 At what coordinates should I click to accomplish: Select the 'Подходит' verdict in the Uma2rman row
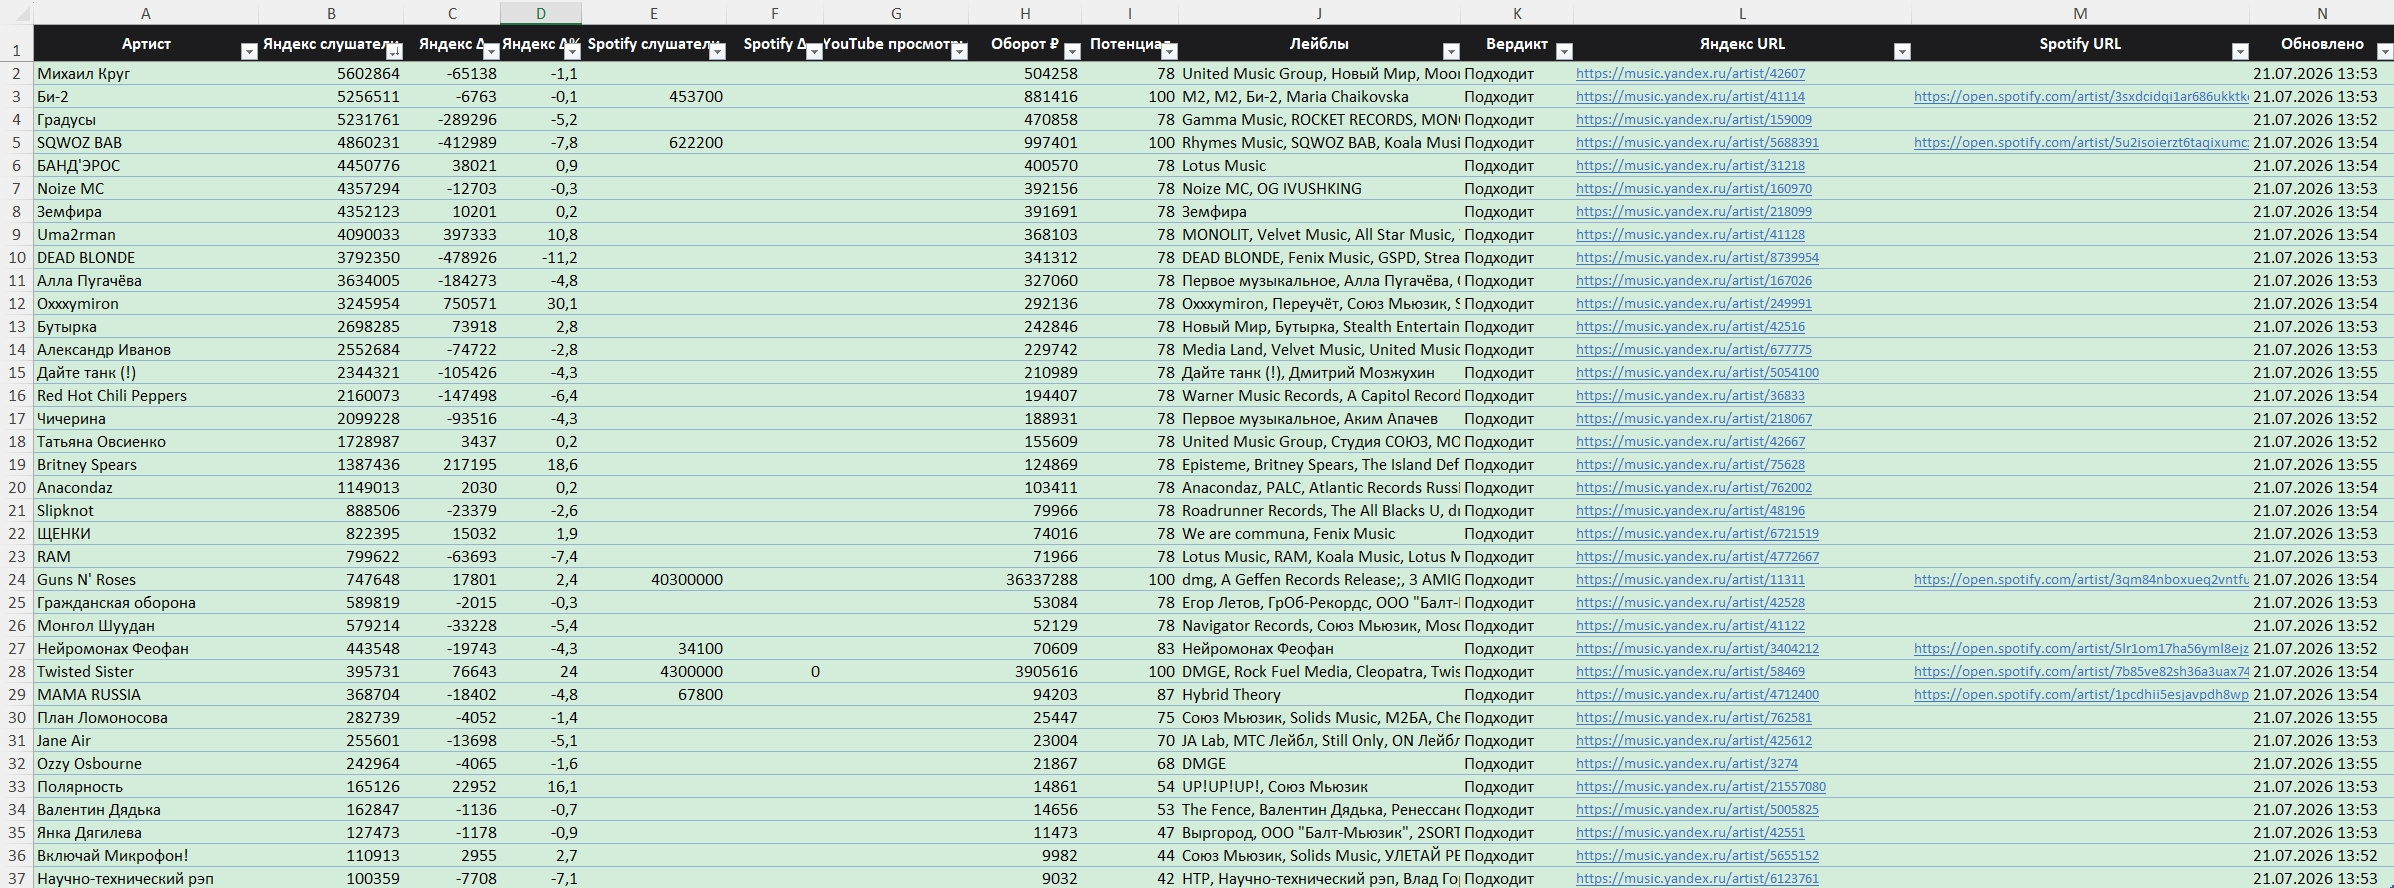pos(1517,234)
